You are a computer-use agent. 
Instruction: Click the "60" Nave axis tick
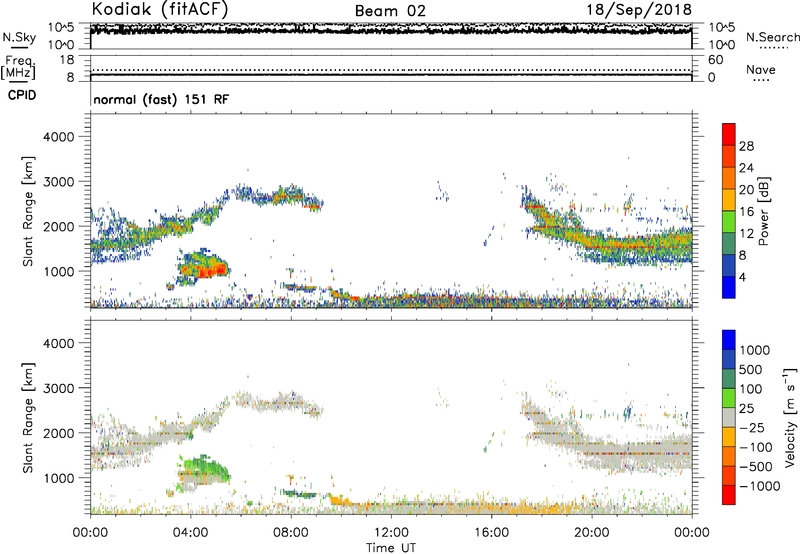tap(716, 60)
